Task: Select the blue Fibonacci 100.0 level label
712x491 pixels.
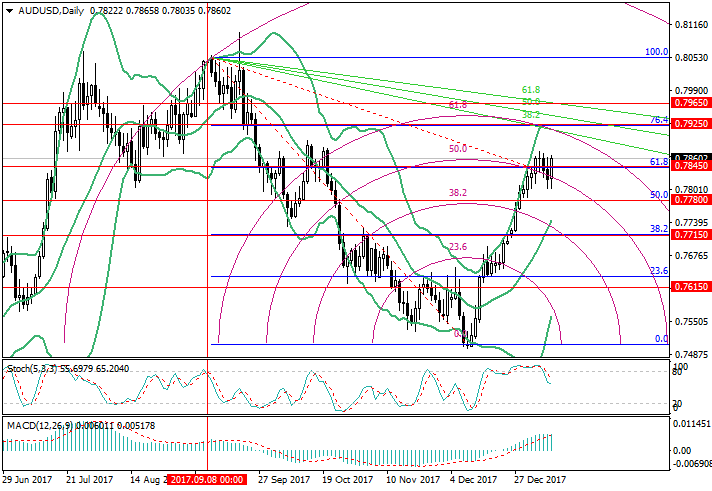Action: (x=657, y=52)
